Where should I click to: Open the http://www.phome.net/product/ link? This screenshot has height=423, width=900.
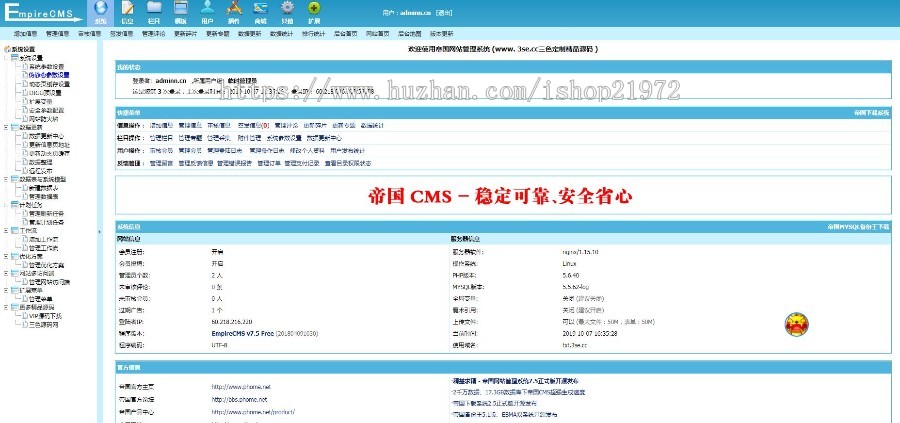253,413
